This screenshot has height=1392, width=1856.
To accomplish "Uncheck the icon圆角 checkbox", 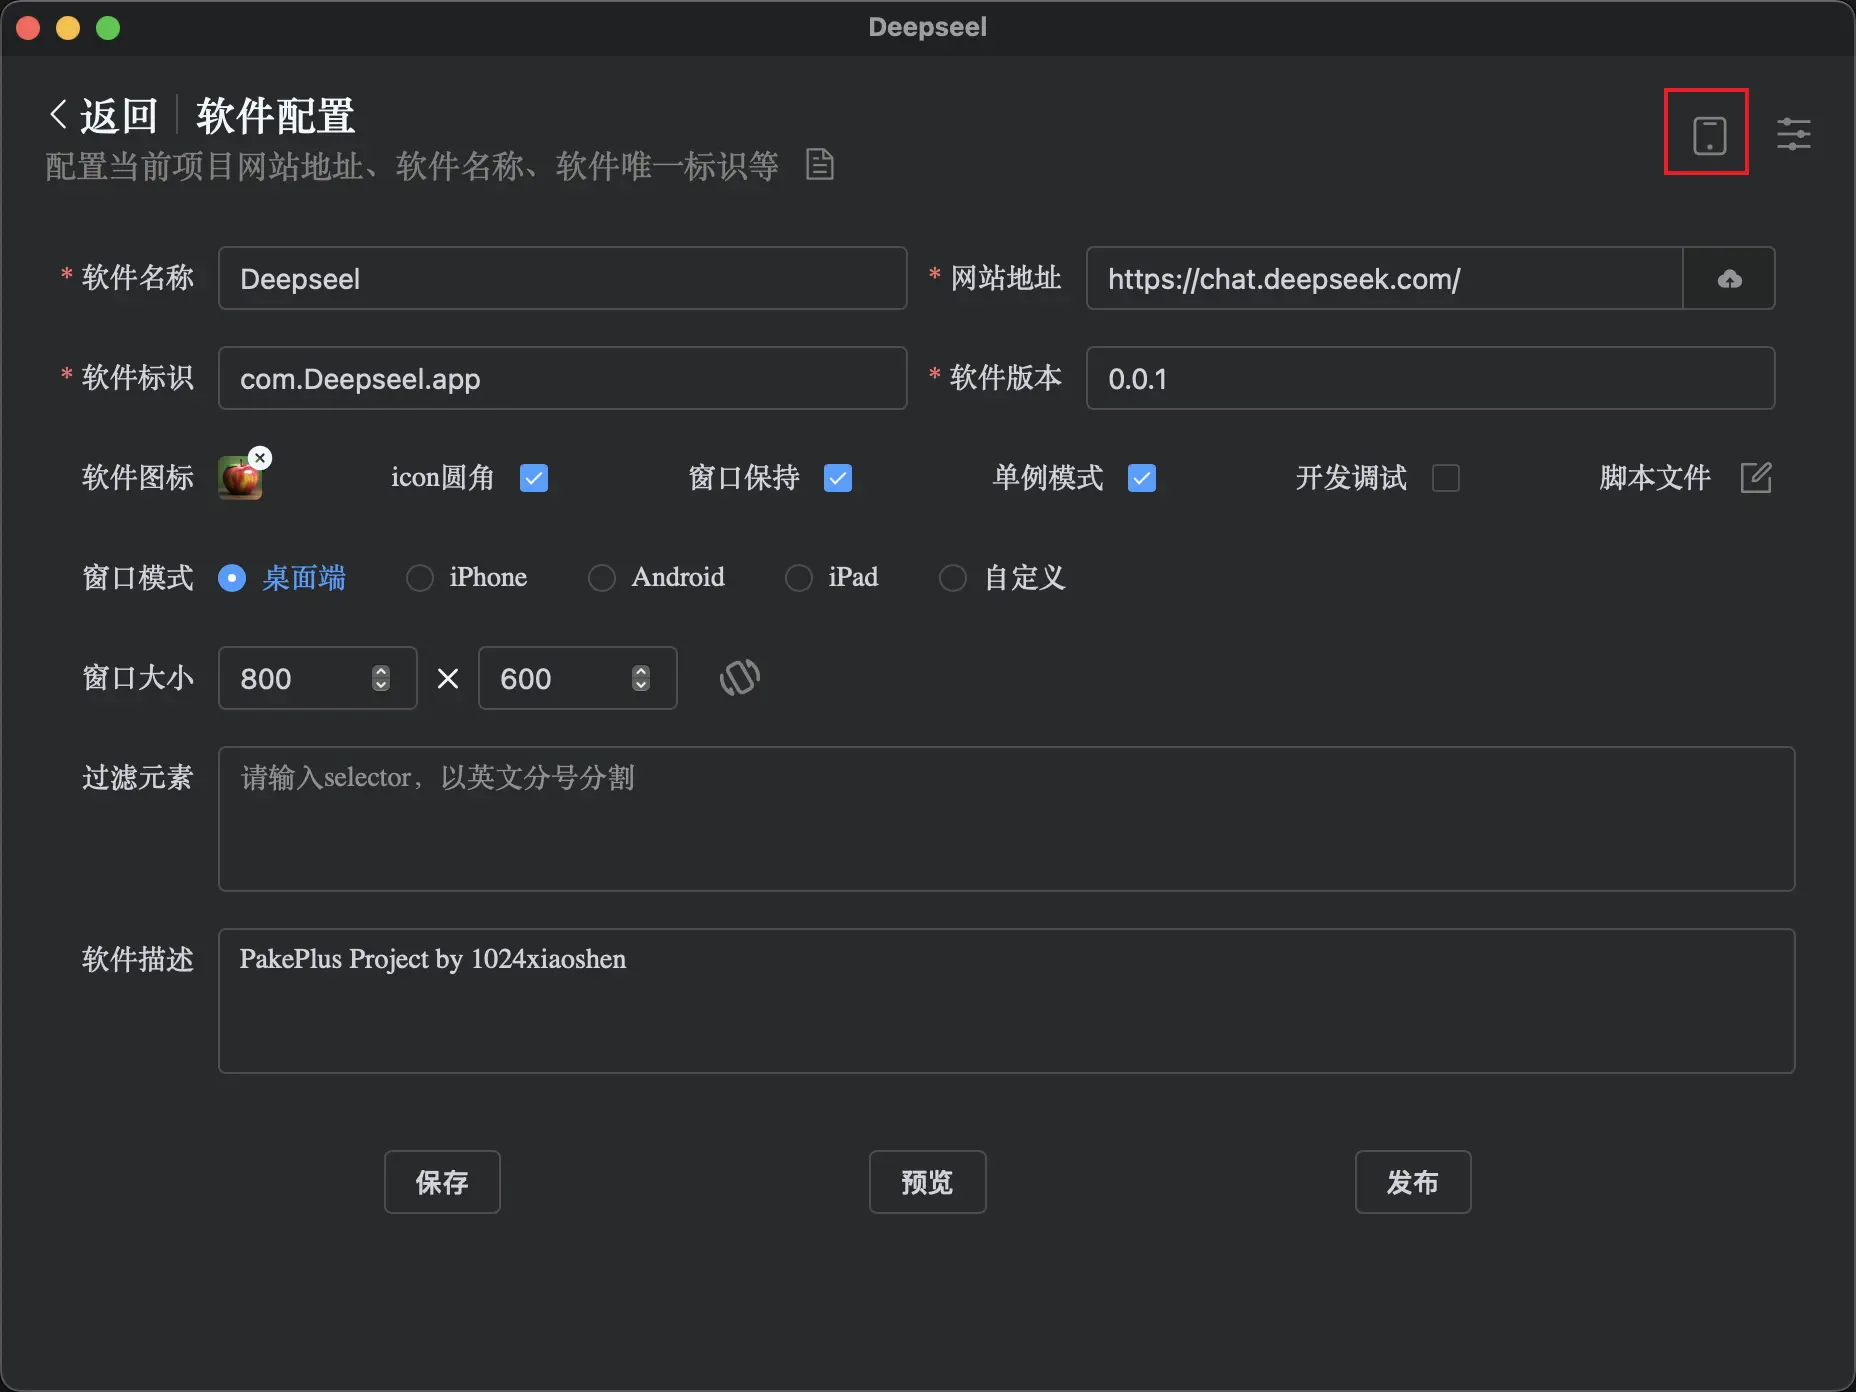I will [534, 478].
